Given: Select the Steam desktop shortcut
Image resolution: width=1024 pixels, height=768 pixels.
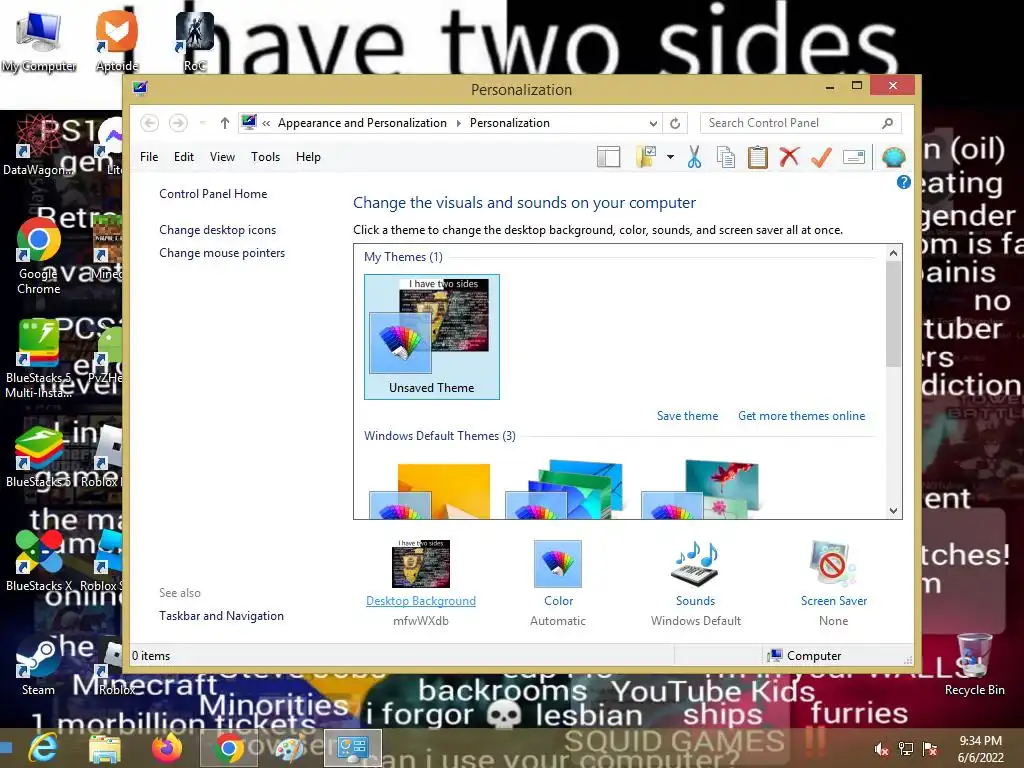Looking at the screenshot, I should coord(39,665).
